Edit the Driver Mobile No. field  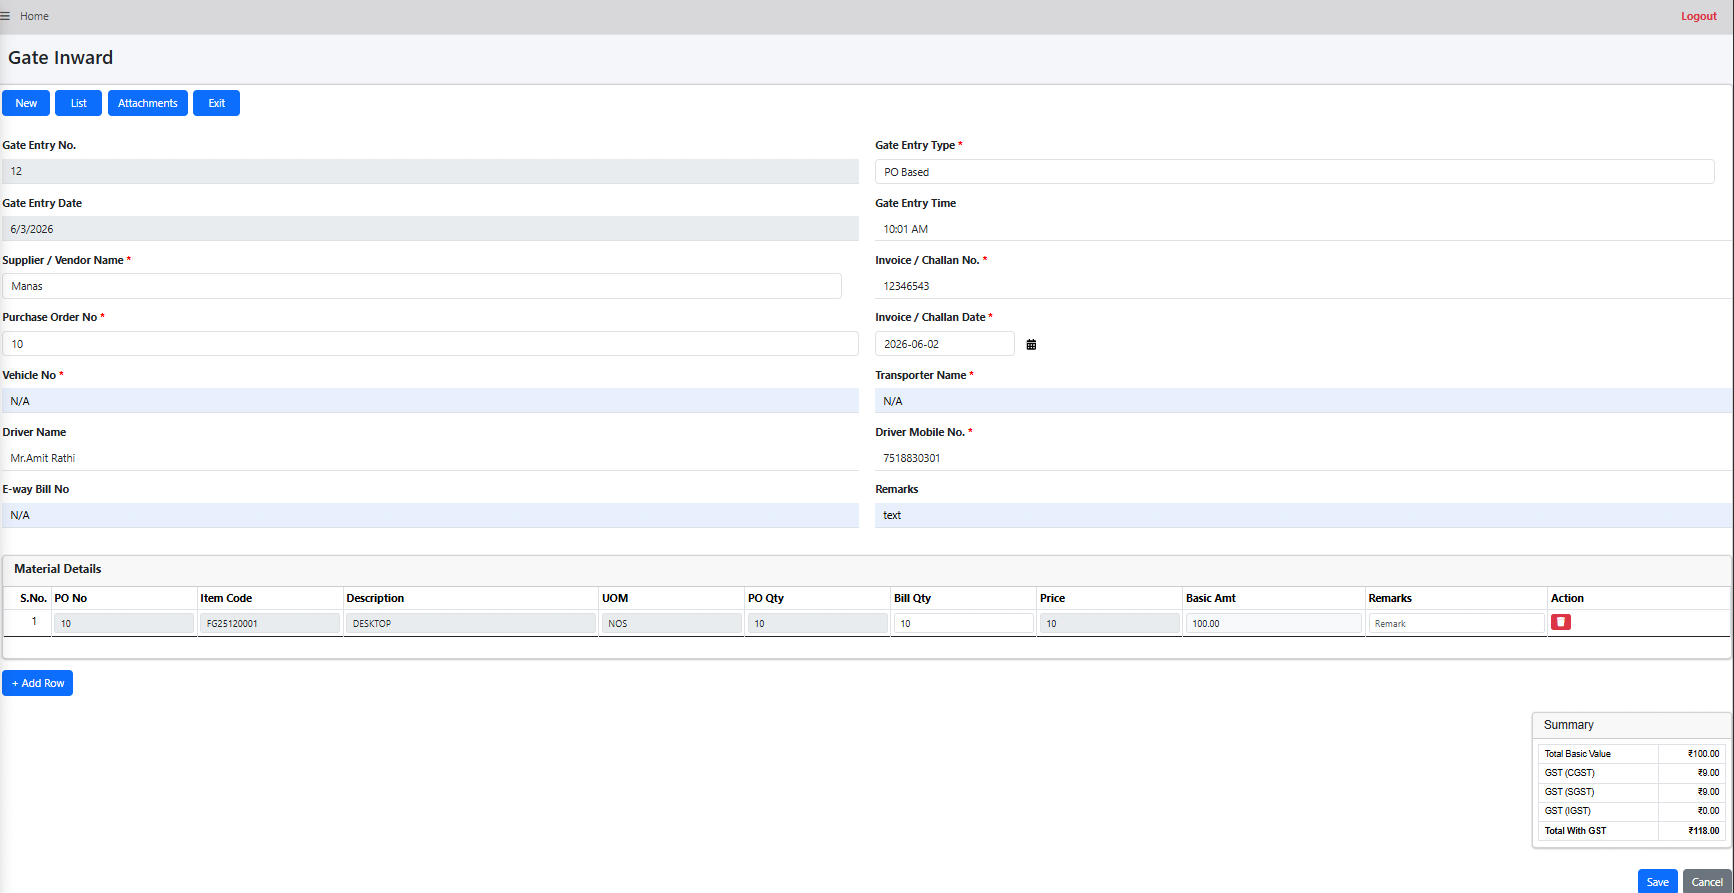(x=1304, y=458)
